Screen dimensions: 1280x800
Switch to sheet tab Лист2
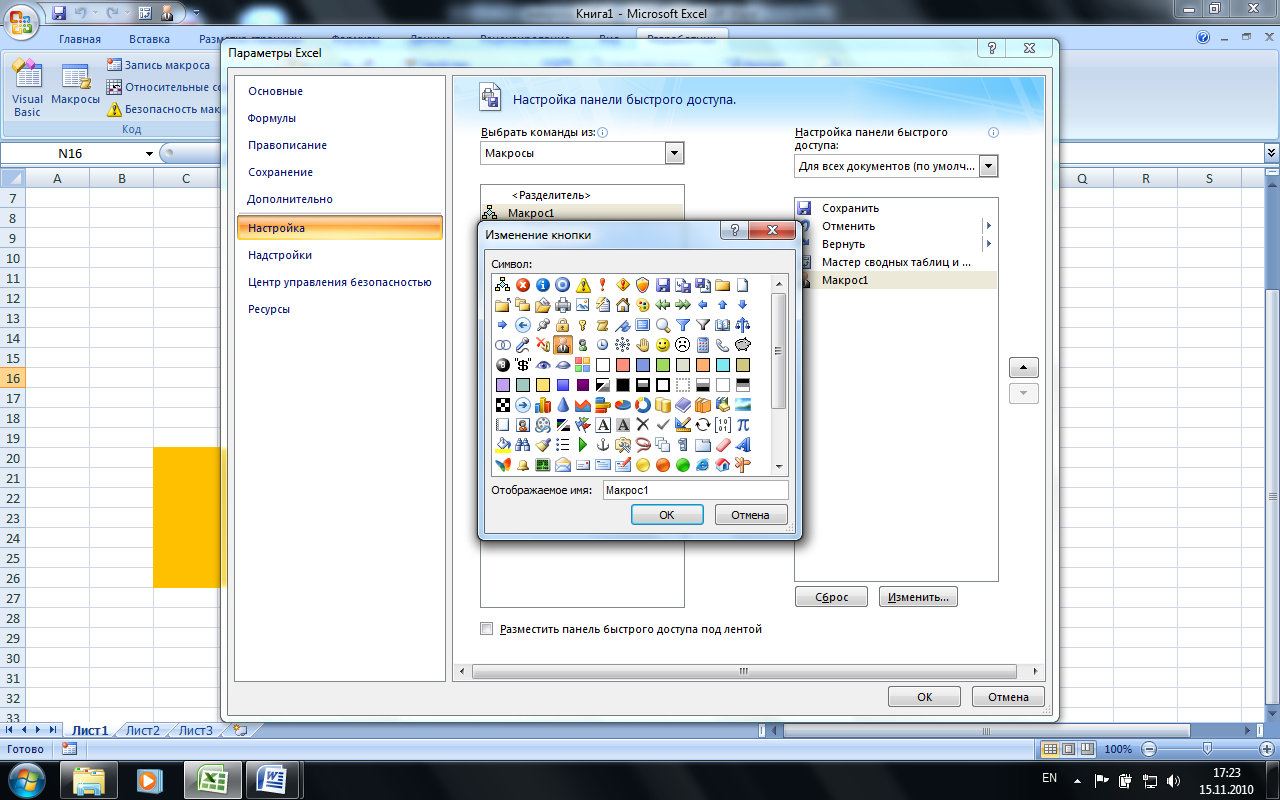coord(143,730)
